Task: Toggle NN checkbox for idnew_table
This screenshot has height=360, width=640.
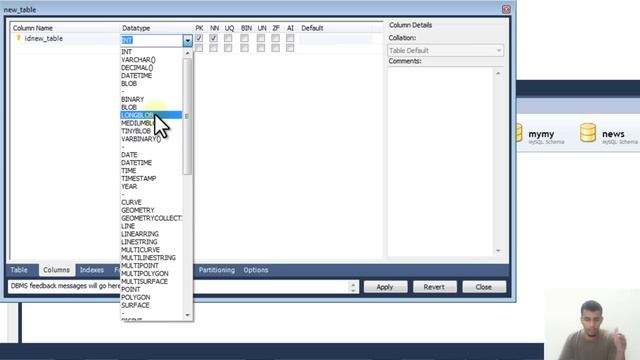Action: (213, 38)
